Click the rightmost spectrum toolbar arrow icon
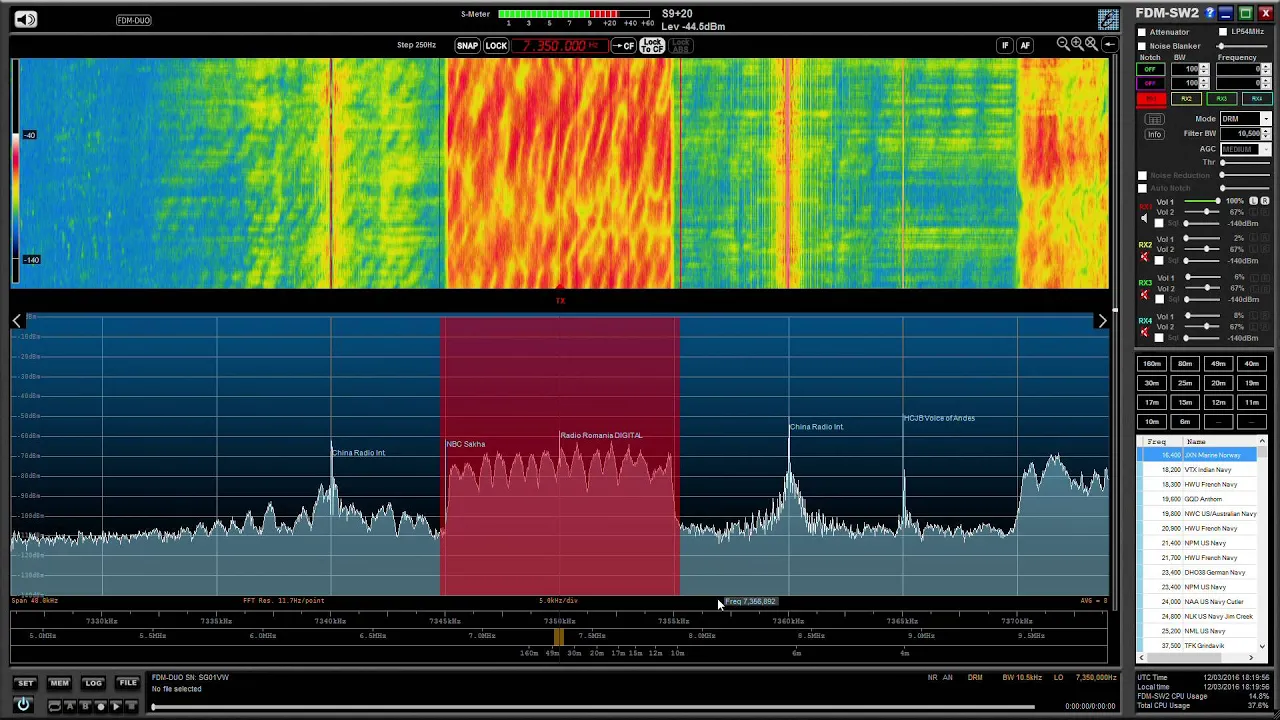The height and width of the screenshot is (720, 1280). point(1109,44)
